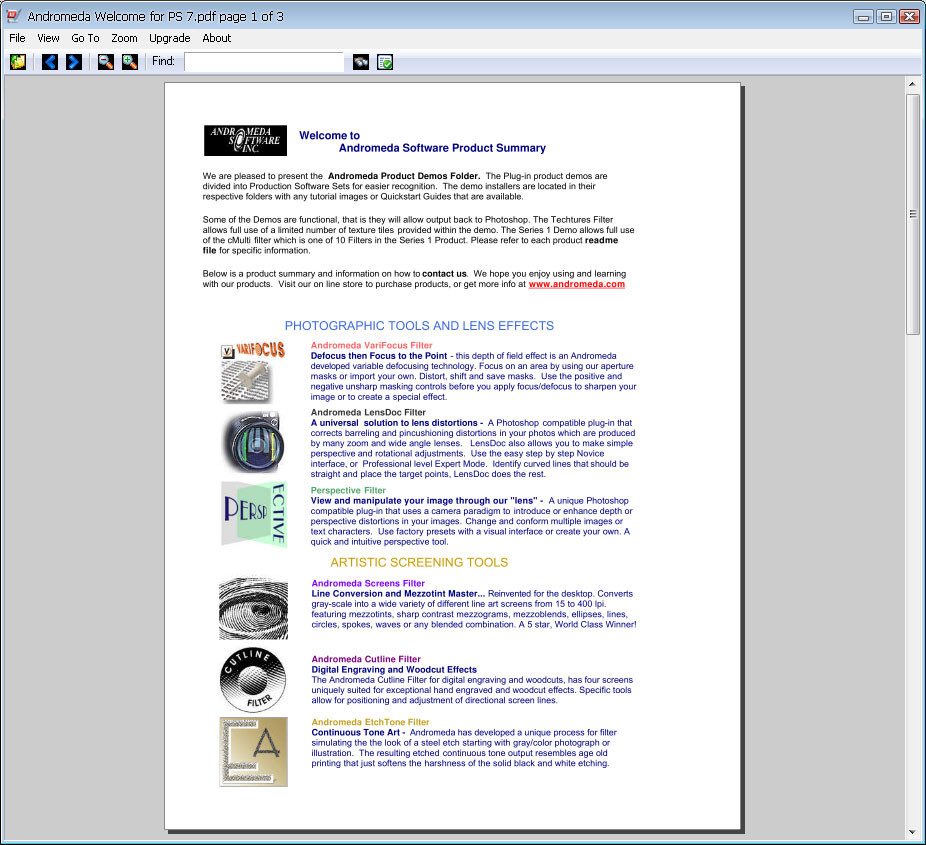Click the bold 'Defocus then Focus to the Point' text

tap(379, 356)
